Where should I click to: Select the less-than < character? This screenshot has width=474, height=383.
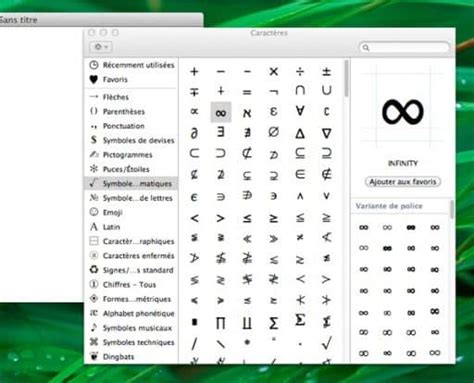[x=194, y=218]
